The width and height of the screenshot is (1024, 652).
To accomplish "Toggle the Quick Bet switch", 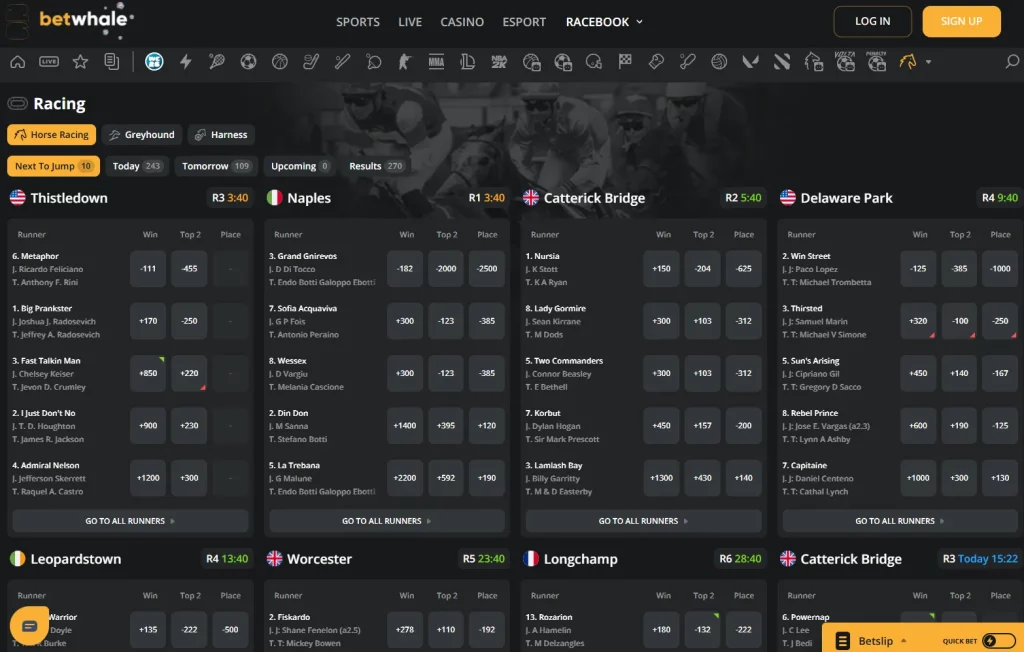I will [x=999, y=641].
